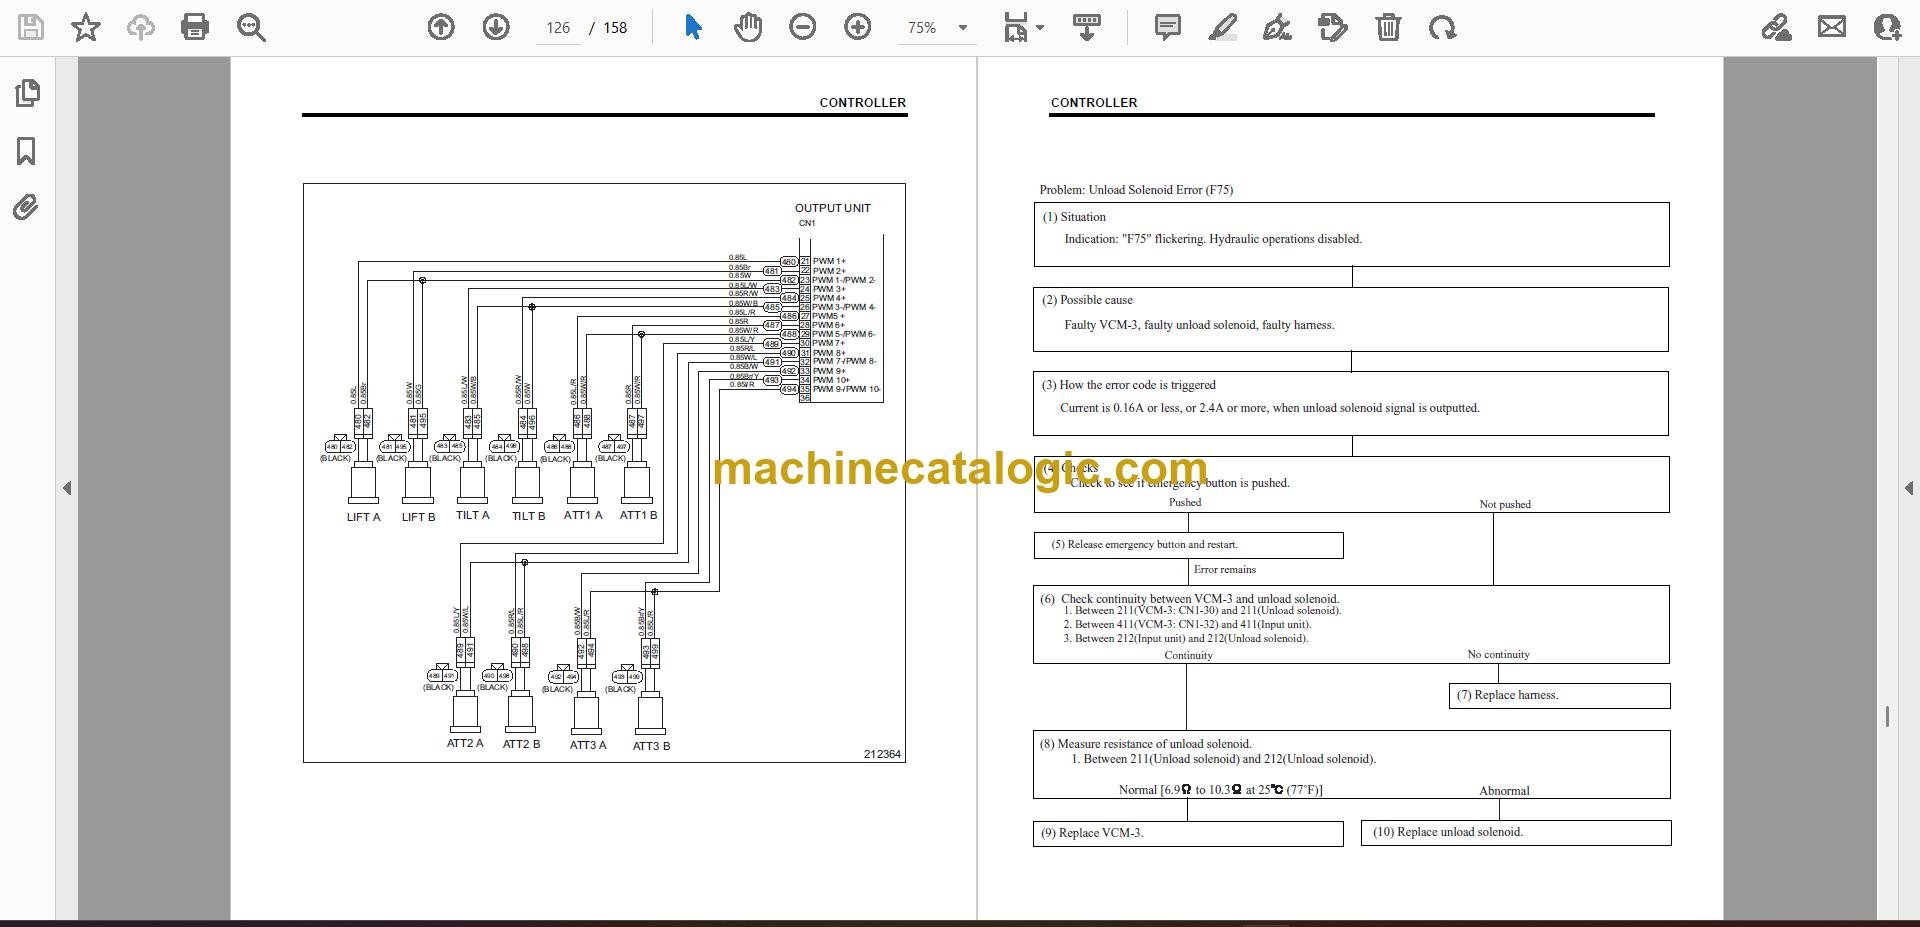1920x927 pixels.
Task: Click the CONTROLLER header on the right page
Action: pyautogui.click(x=1094, y=103)
